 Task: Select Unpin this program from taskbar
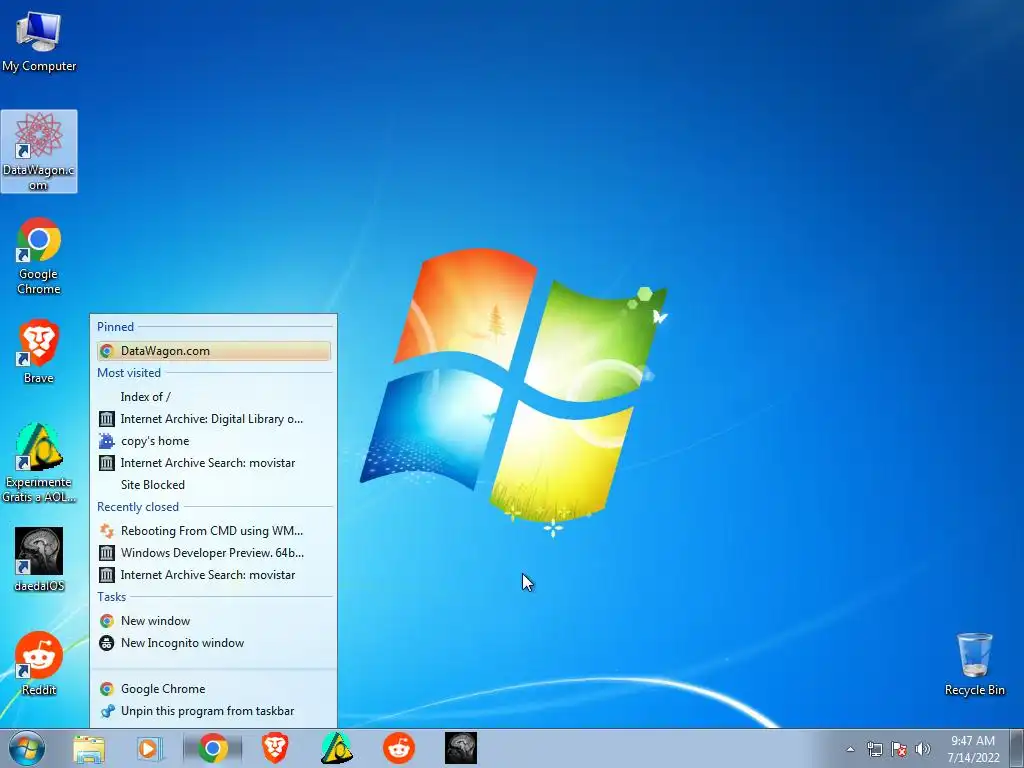coord(214,711)
